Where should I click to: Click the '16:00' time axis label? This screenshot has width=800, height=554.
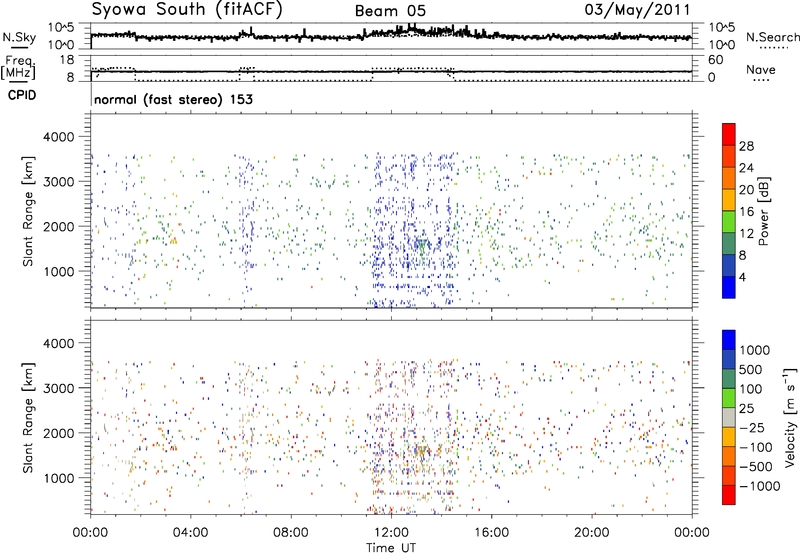point(491,533)
